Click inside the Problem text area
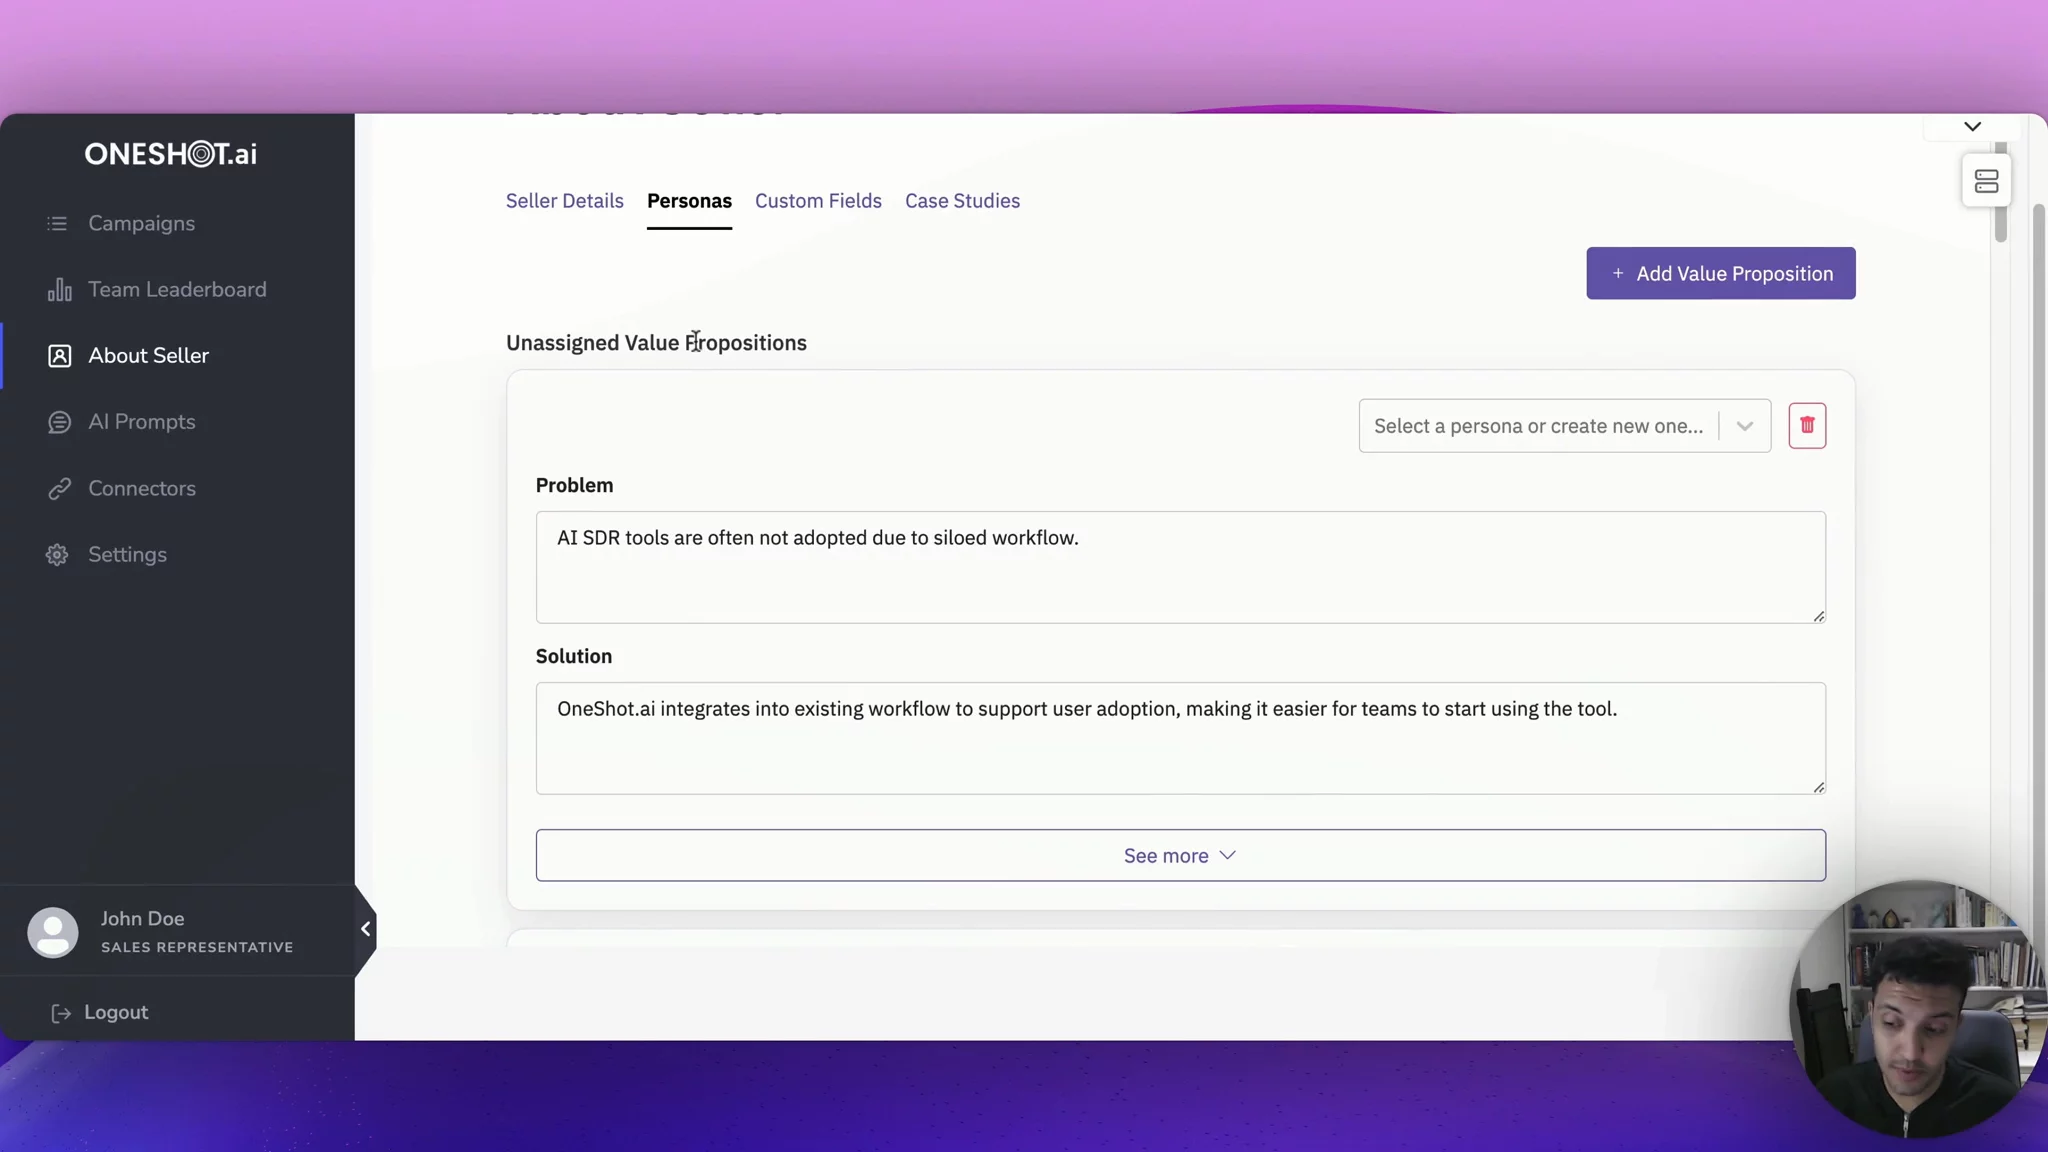This screenshot has height=1152, width=2048. (x=1180, y=567)
